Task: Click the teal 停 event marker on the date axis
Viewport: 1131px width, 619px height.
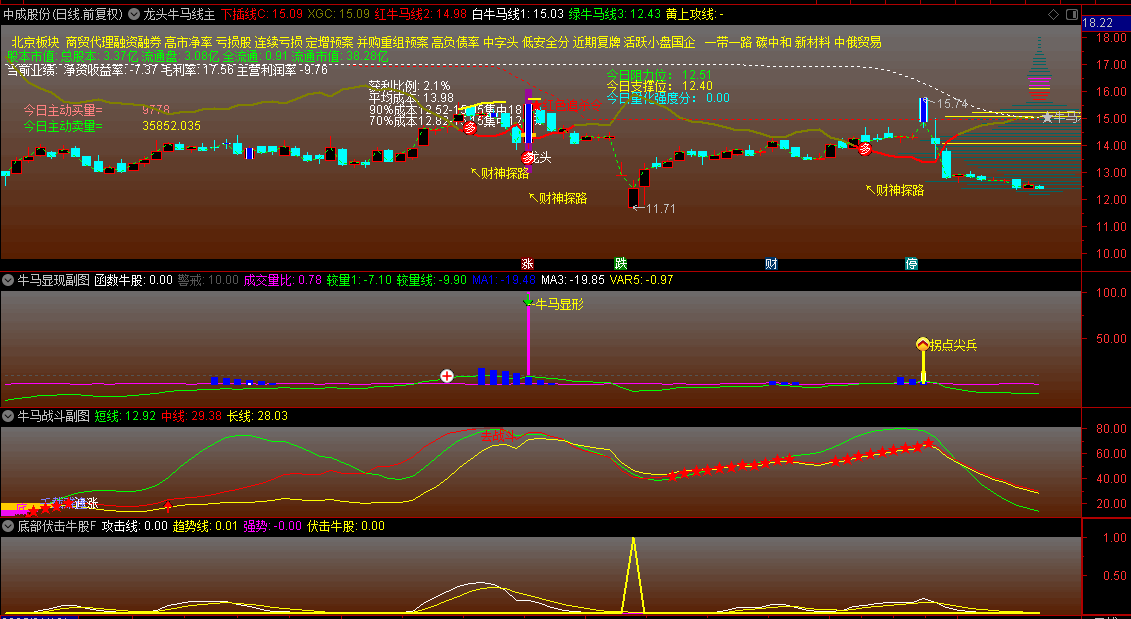Action: [912, 264]
